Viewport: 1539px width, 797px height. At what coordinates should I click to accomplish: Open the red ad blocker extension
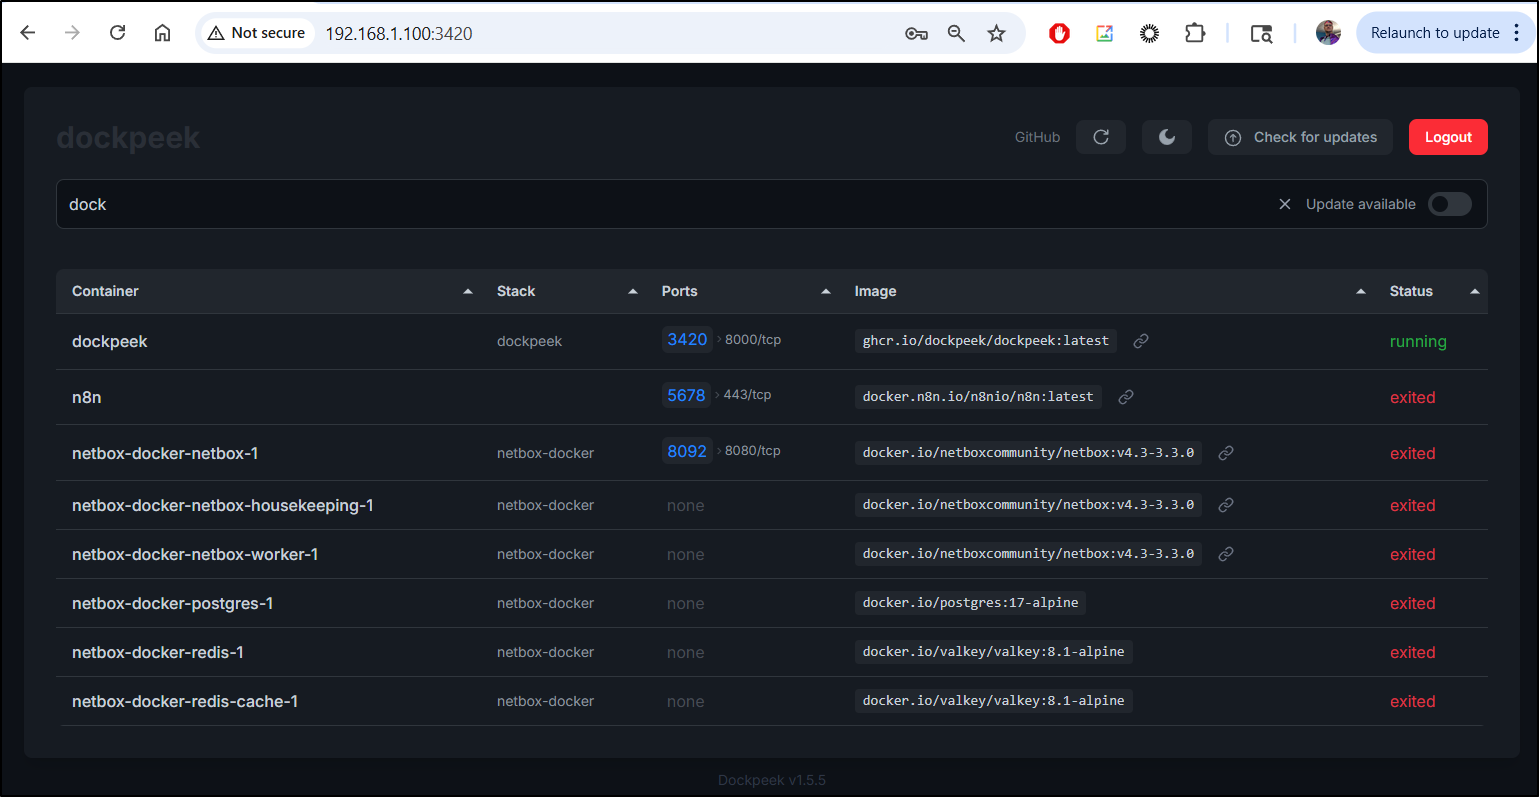pyautogui.click(x=1060, y=33)
